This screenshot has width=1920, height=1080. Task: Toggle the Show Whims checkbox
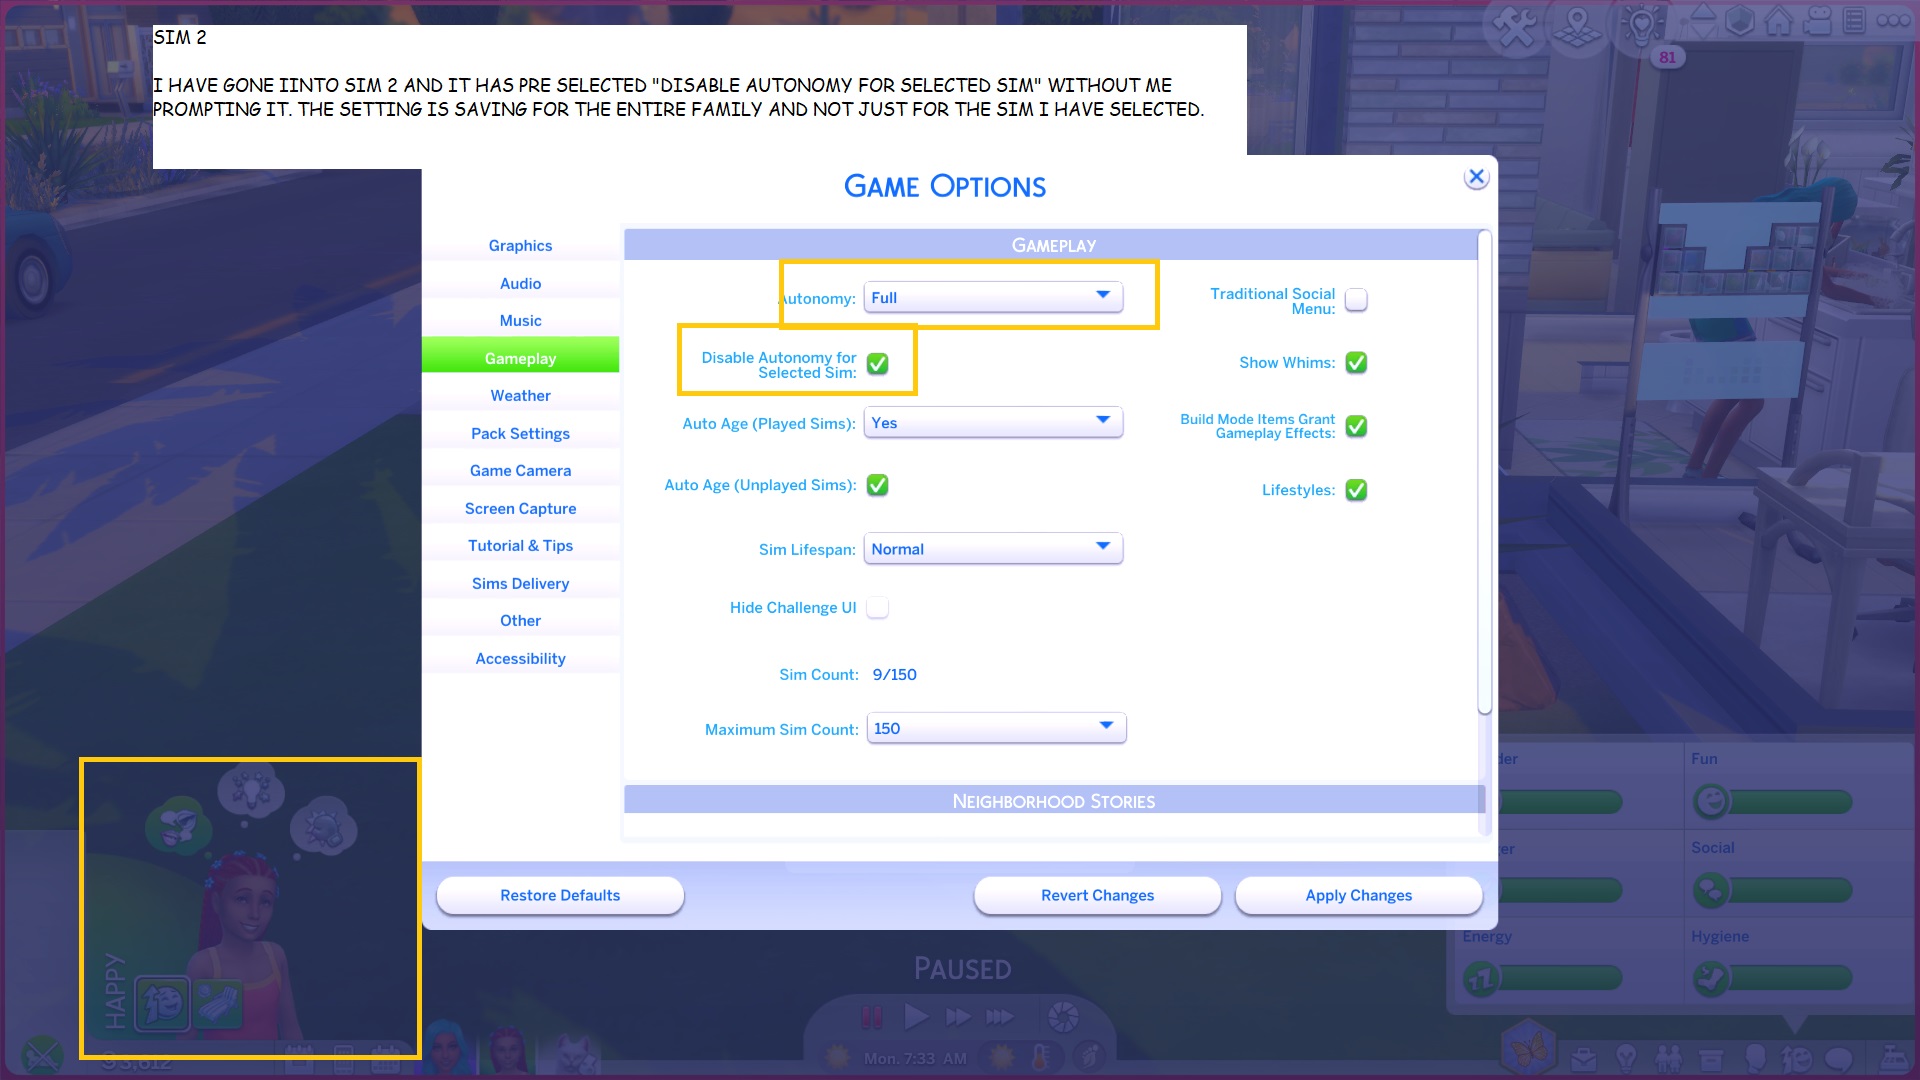pos(1356,363)
